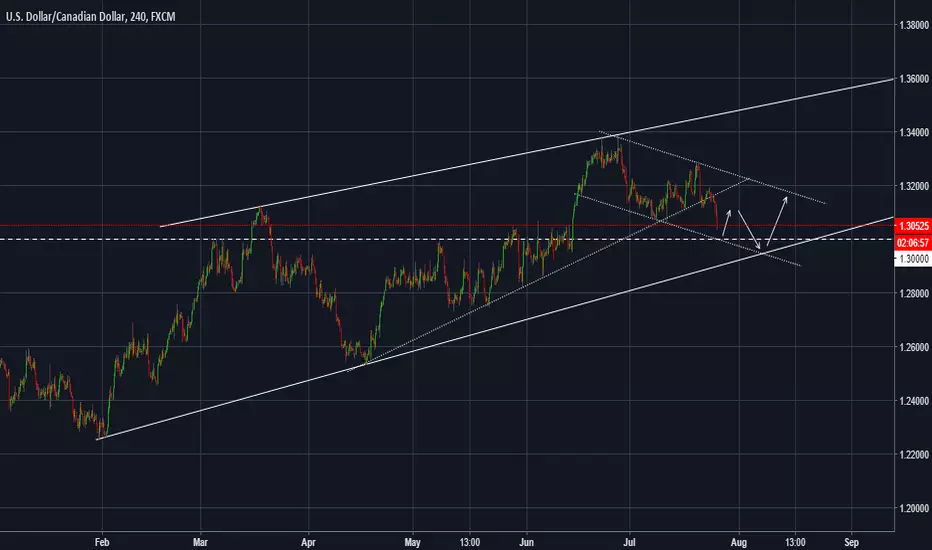932x550 pixels.
Task: Click the 1.38000 price axis label
Action: pos(914,25)
